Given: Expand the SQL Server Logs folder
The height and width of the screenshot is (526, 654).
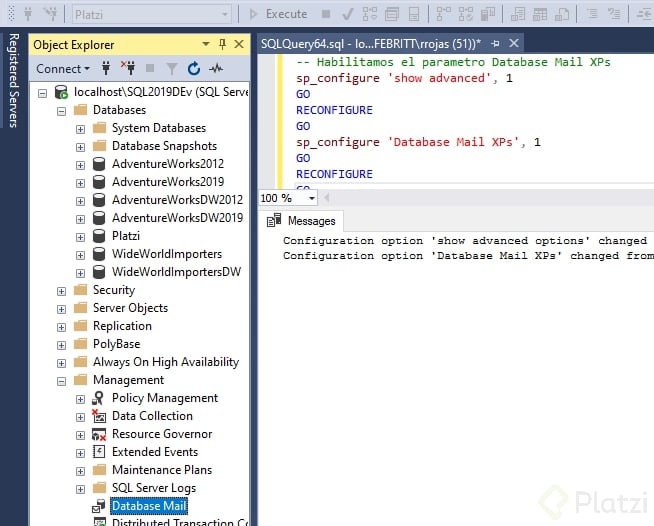Looking at the screenshot, I should (80, 489).
